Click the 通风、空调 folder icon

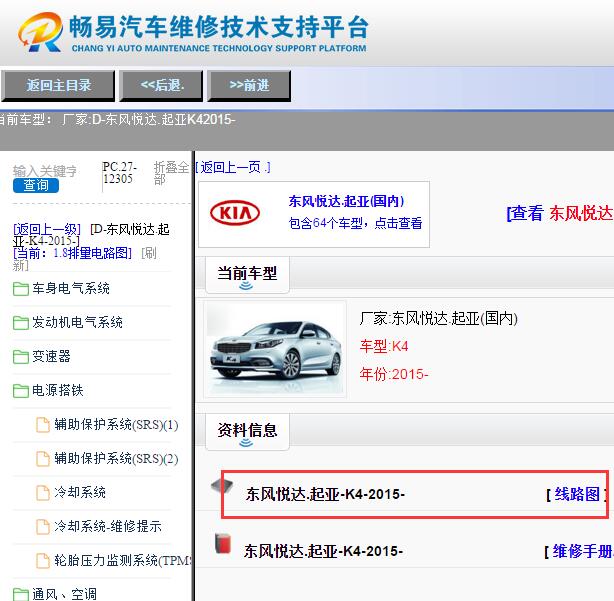coord(21,594)
